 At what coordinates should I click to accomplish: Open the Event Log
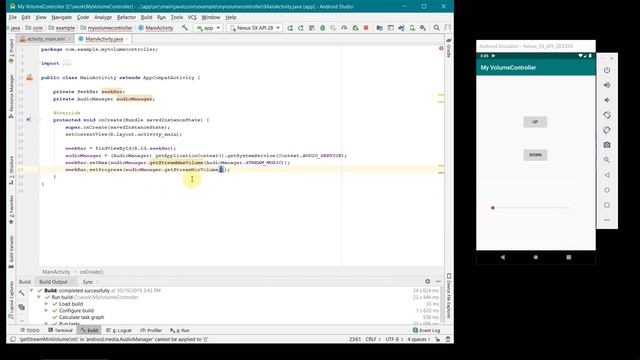426,330
